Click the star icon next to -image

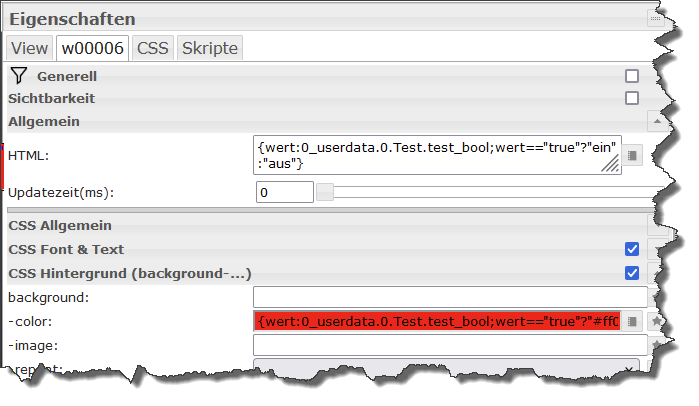[656, 345]
